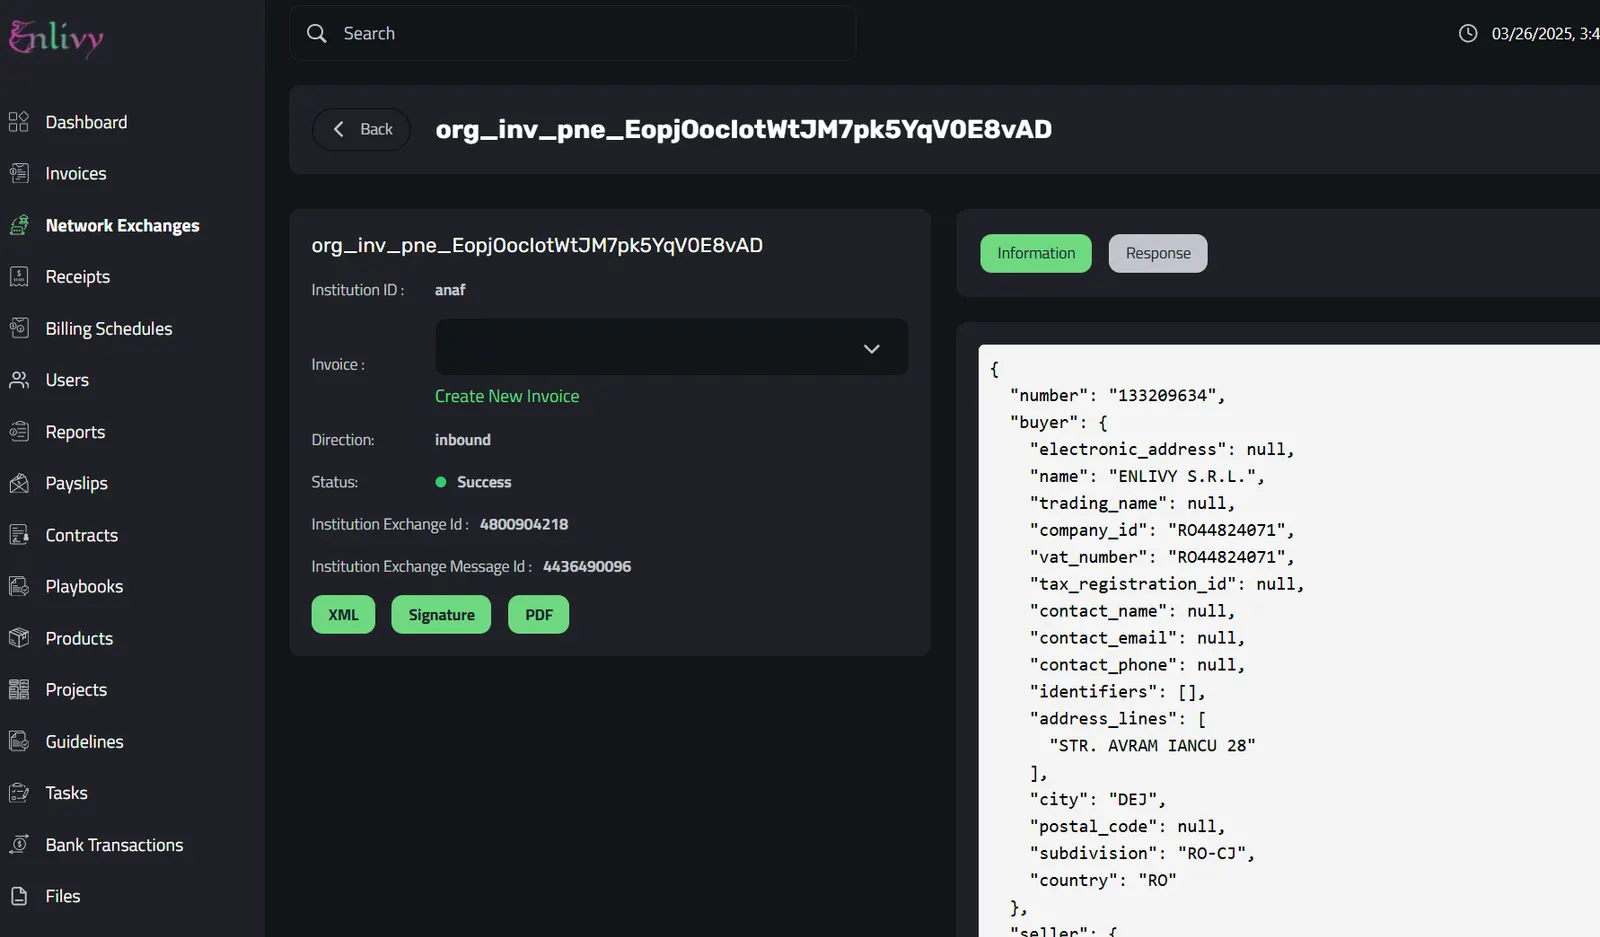The width and height of the screenshot is (1600, 937).
Task: Click the Create New Invoice link
Action: (507, 396)
